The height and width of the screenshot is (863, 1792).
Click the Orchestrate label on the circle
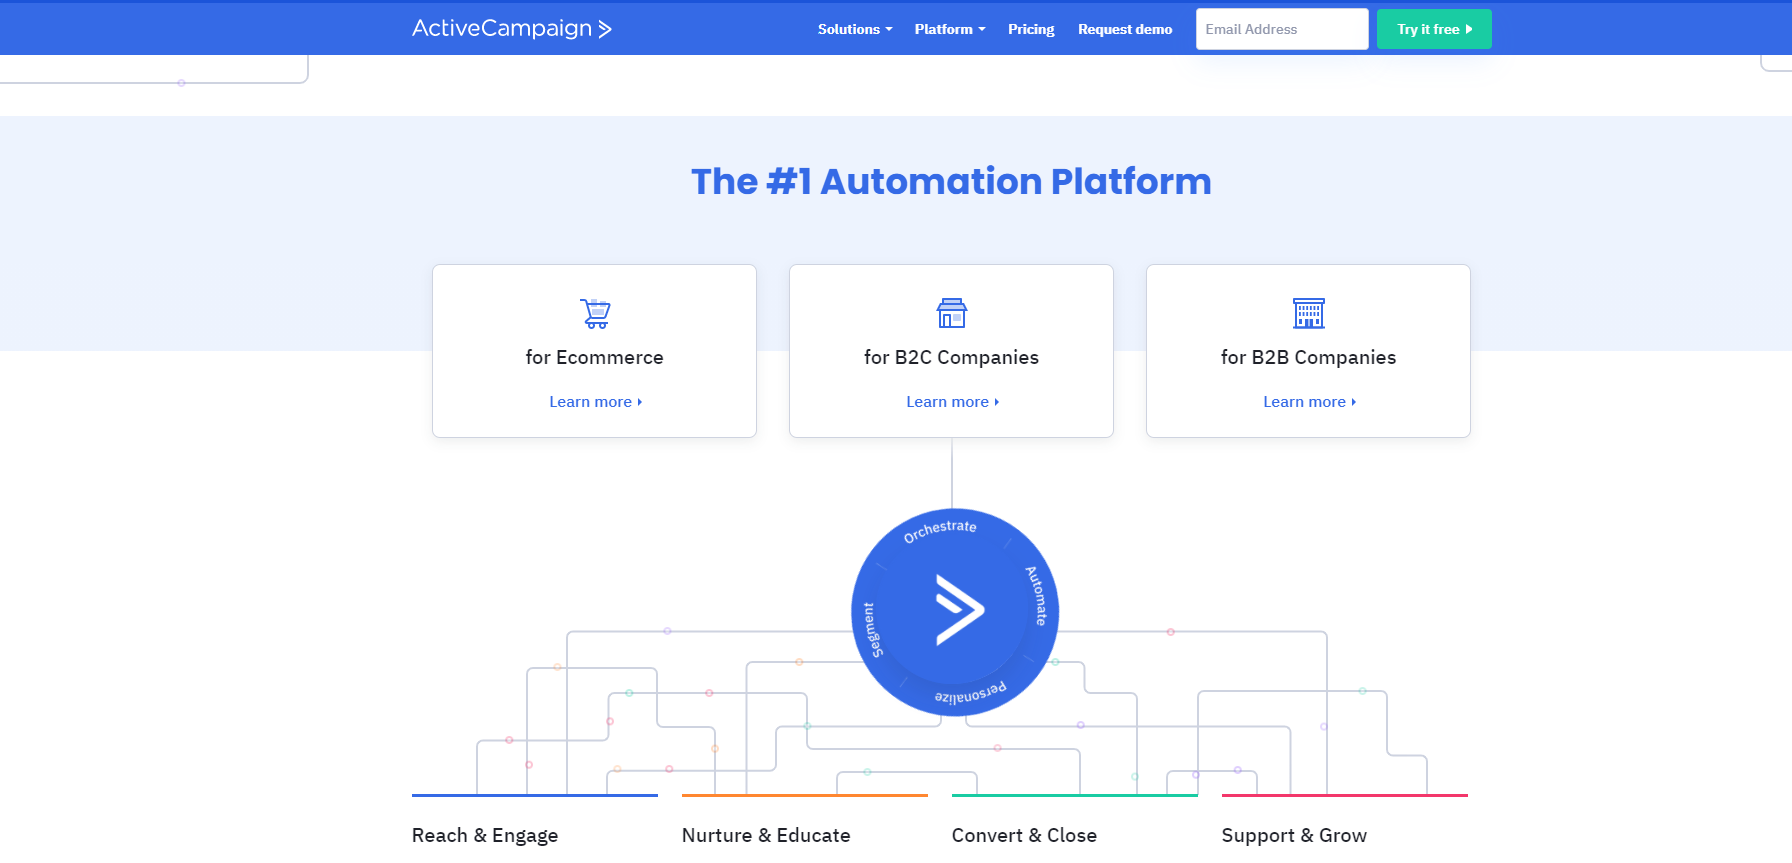[x=940, y=531]
